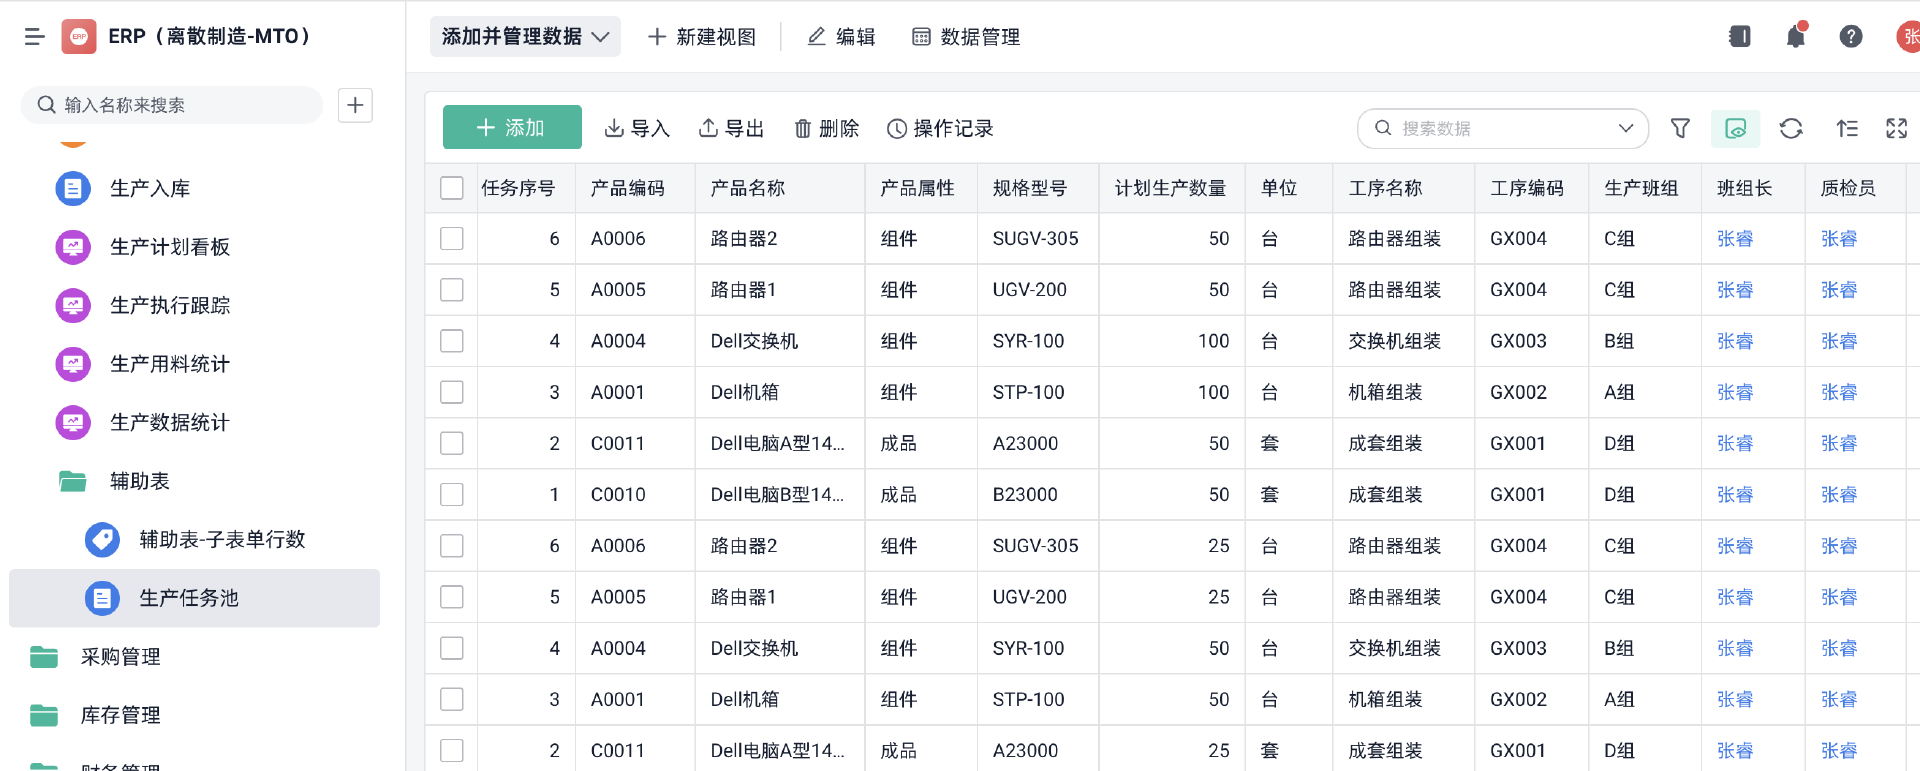Check the C0010 Dell电脑B型 row

click(452, 495)
